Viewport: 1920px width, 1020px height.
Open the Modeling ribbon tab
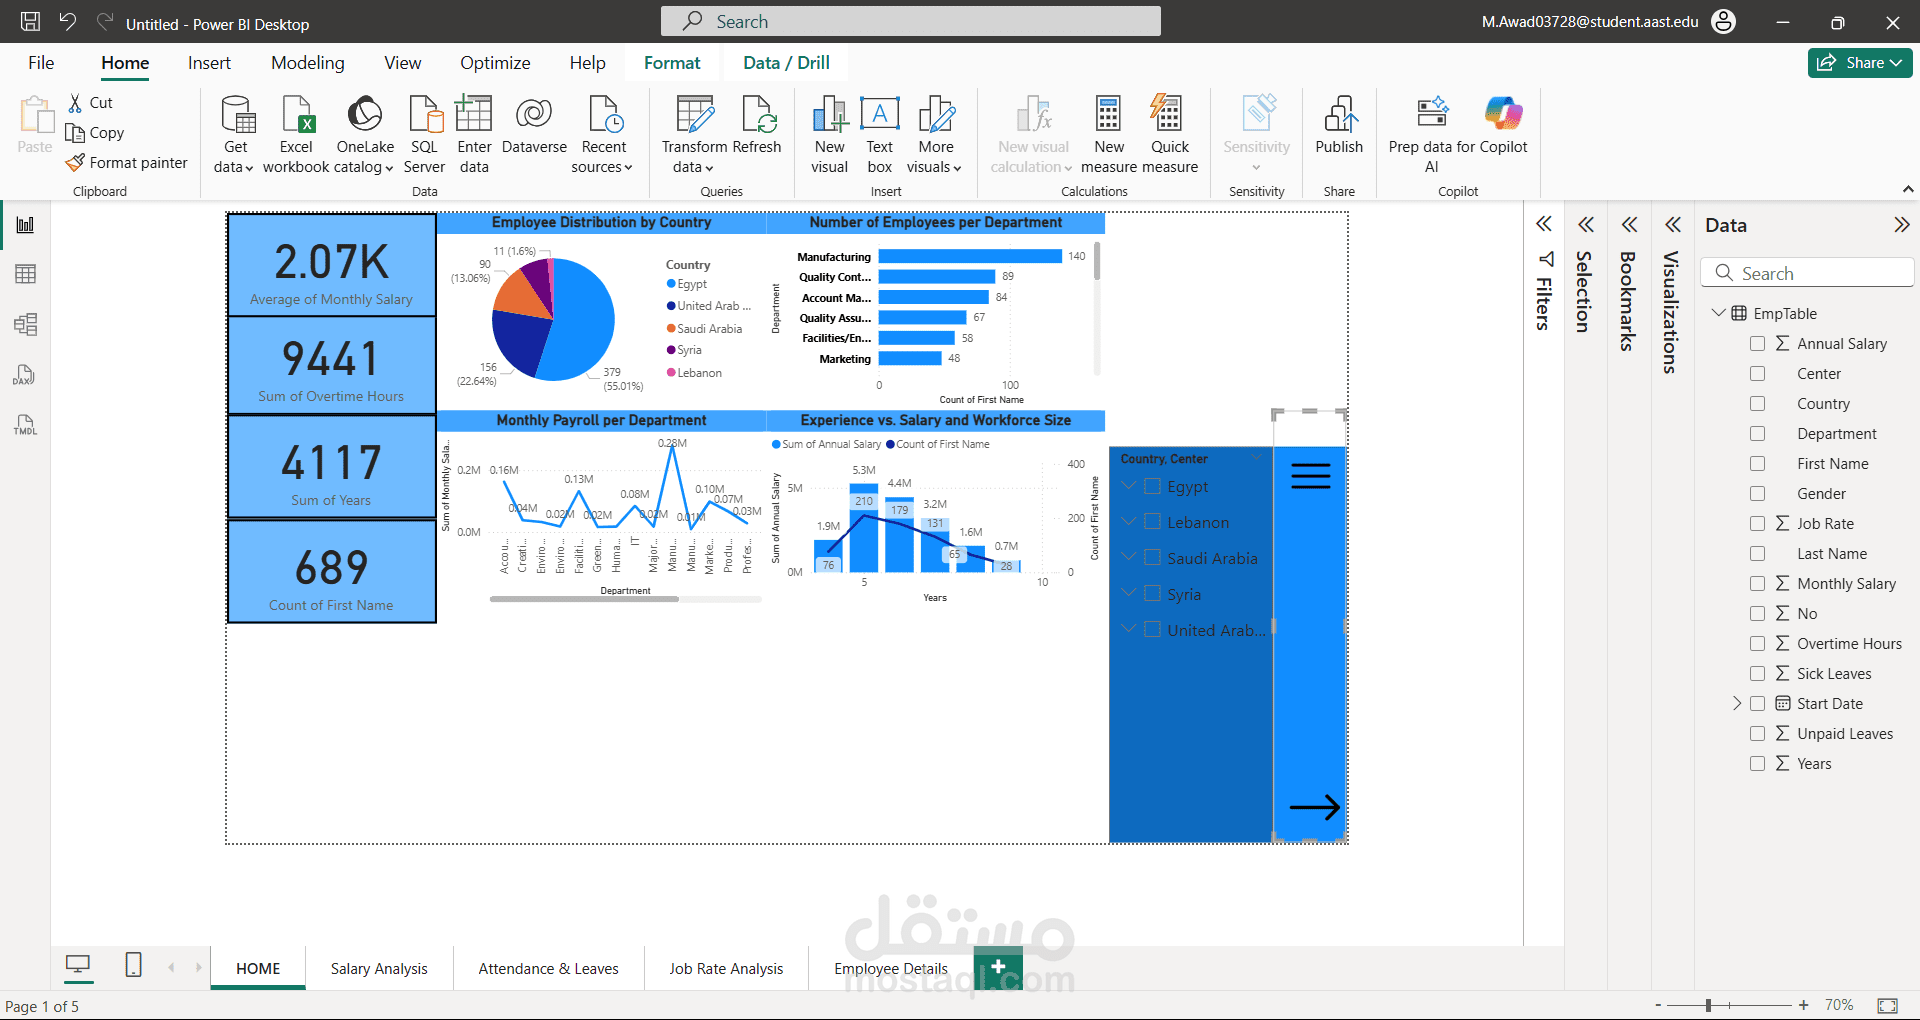coord(307,63)
